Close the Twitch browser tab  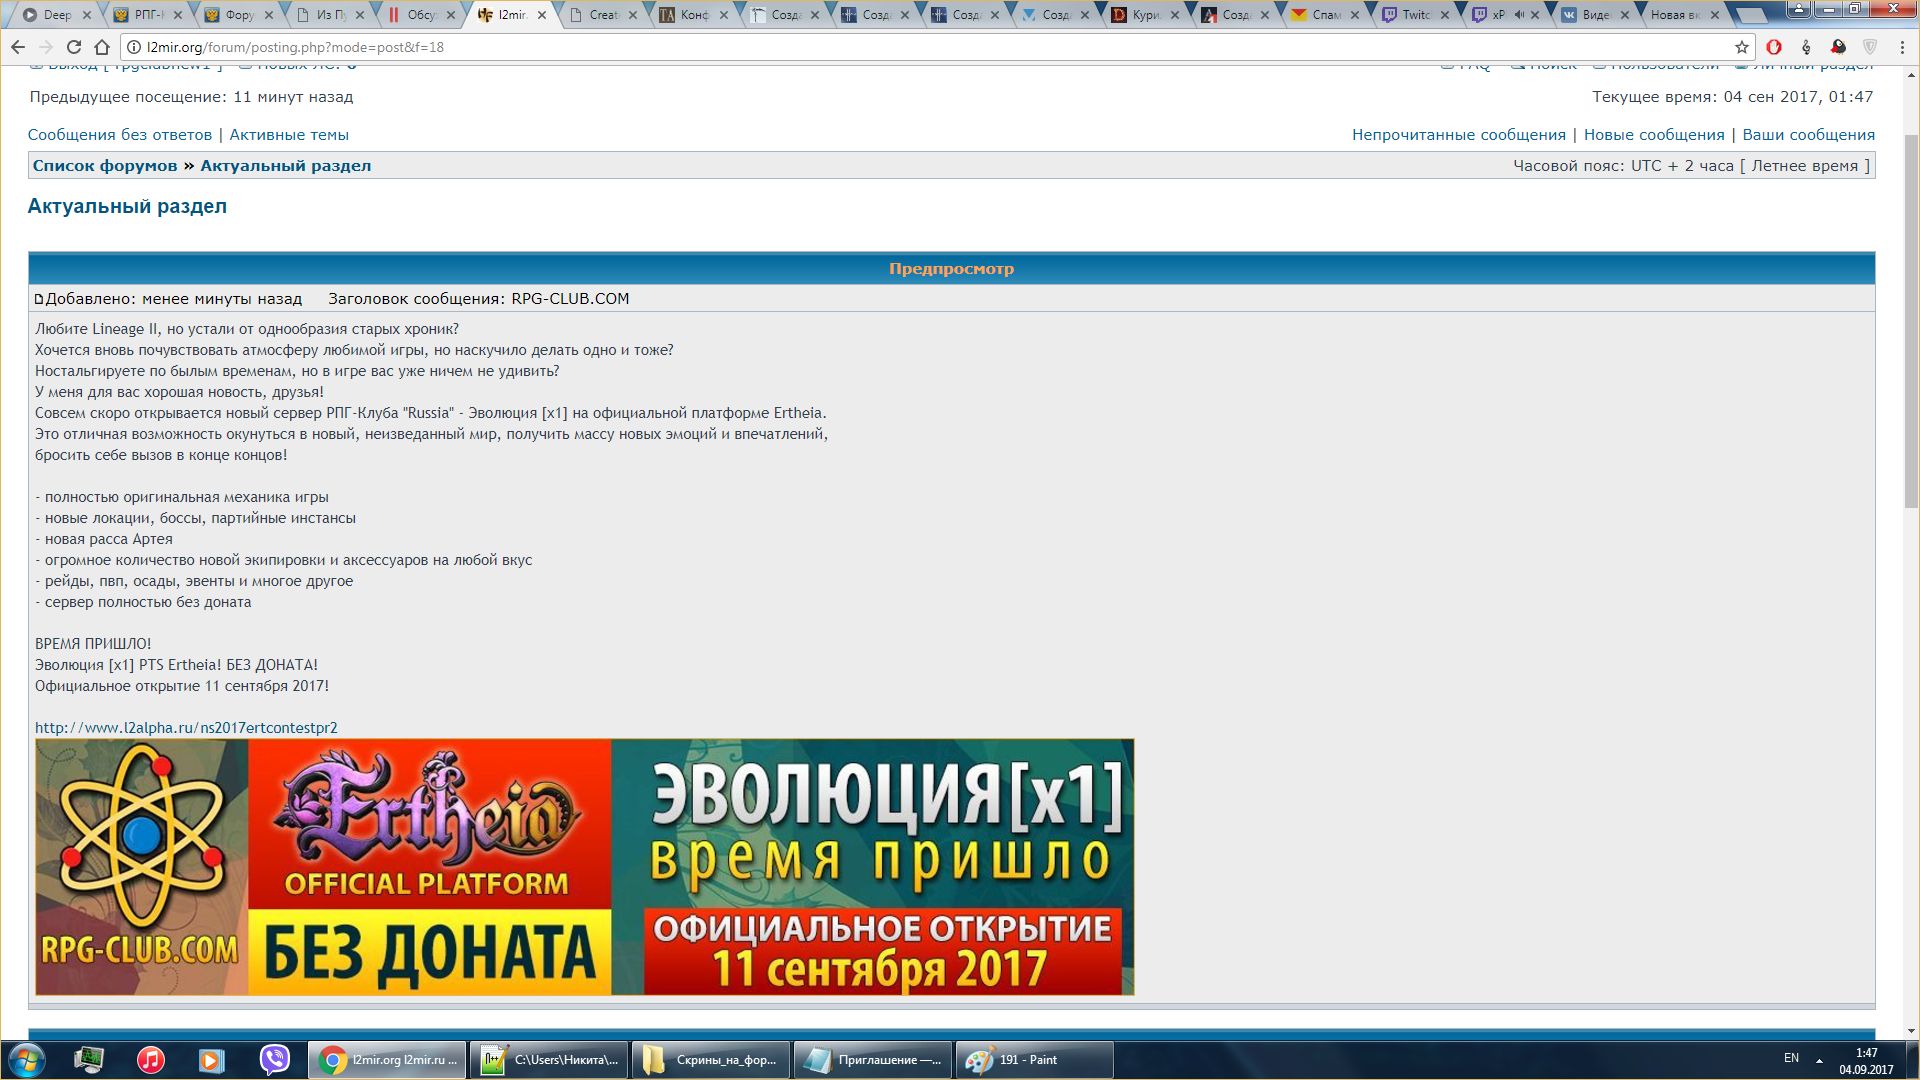[x=1444, y=15]
